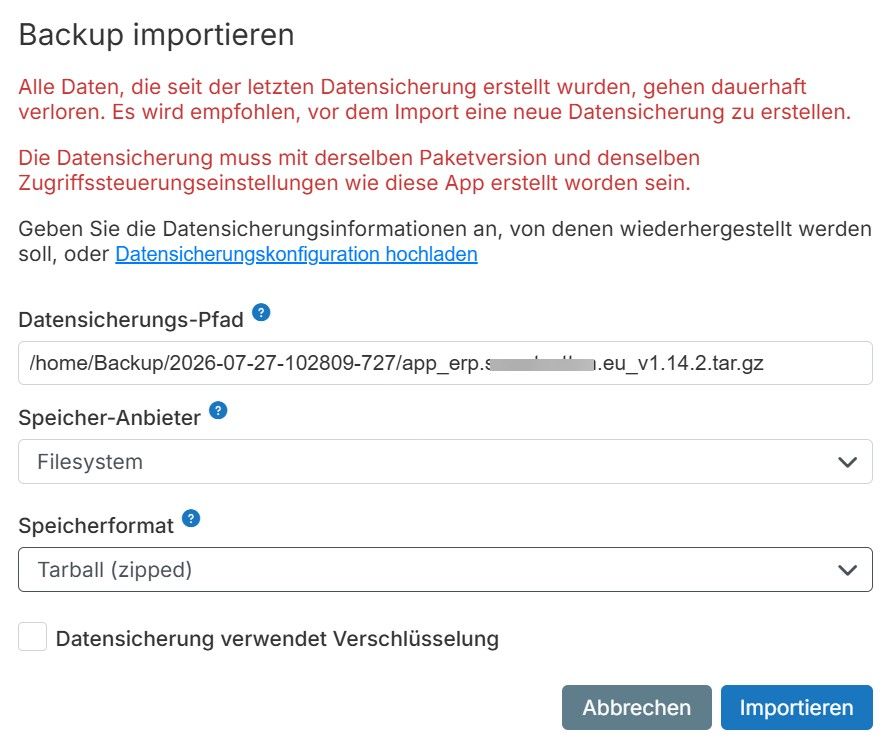Click the red data-loss warning paragraph
892x748 pixels.
(x=435, y=99)
